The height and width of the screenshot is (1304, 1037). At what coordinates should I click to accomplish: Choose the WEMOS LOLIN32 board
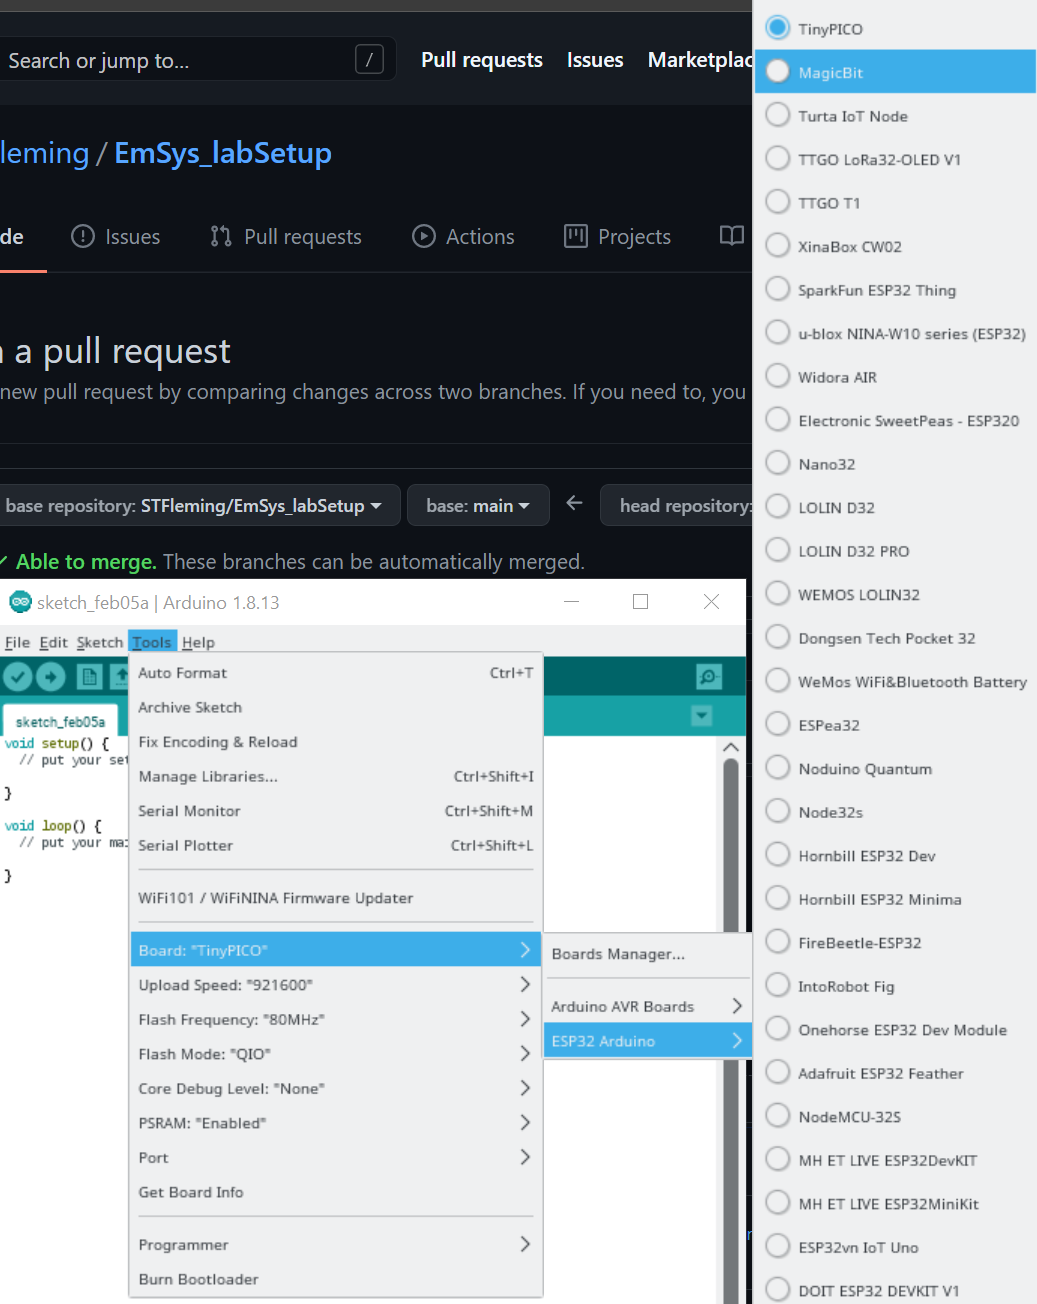click(896, 595)
